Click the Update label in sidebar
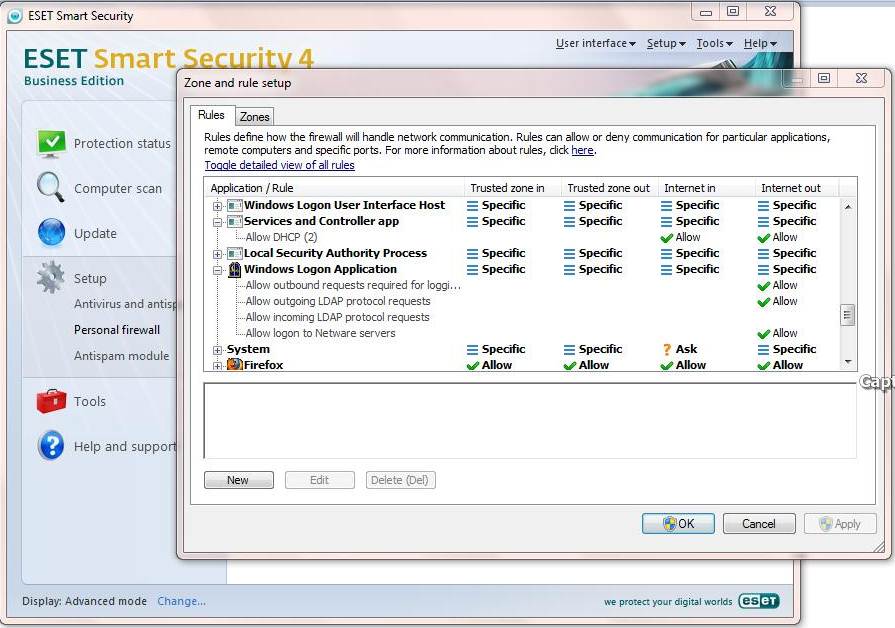The image size is (895, 628). (x=95, y=234)
